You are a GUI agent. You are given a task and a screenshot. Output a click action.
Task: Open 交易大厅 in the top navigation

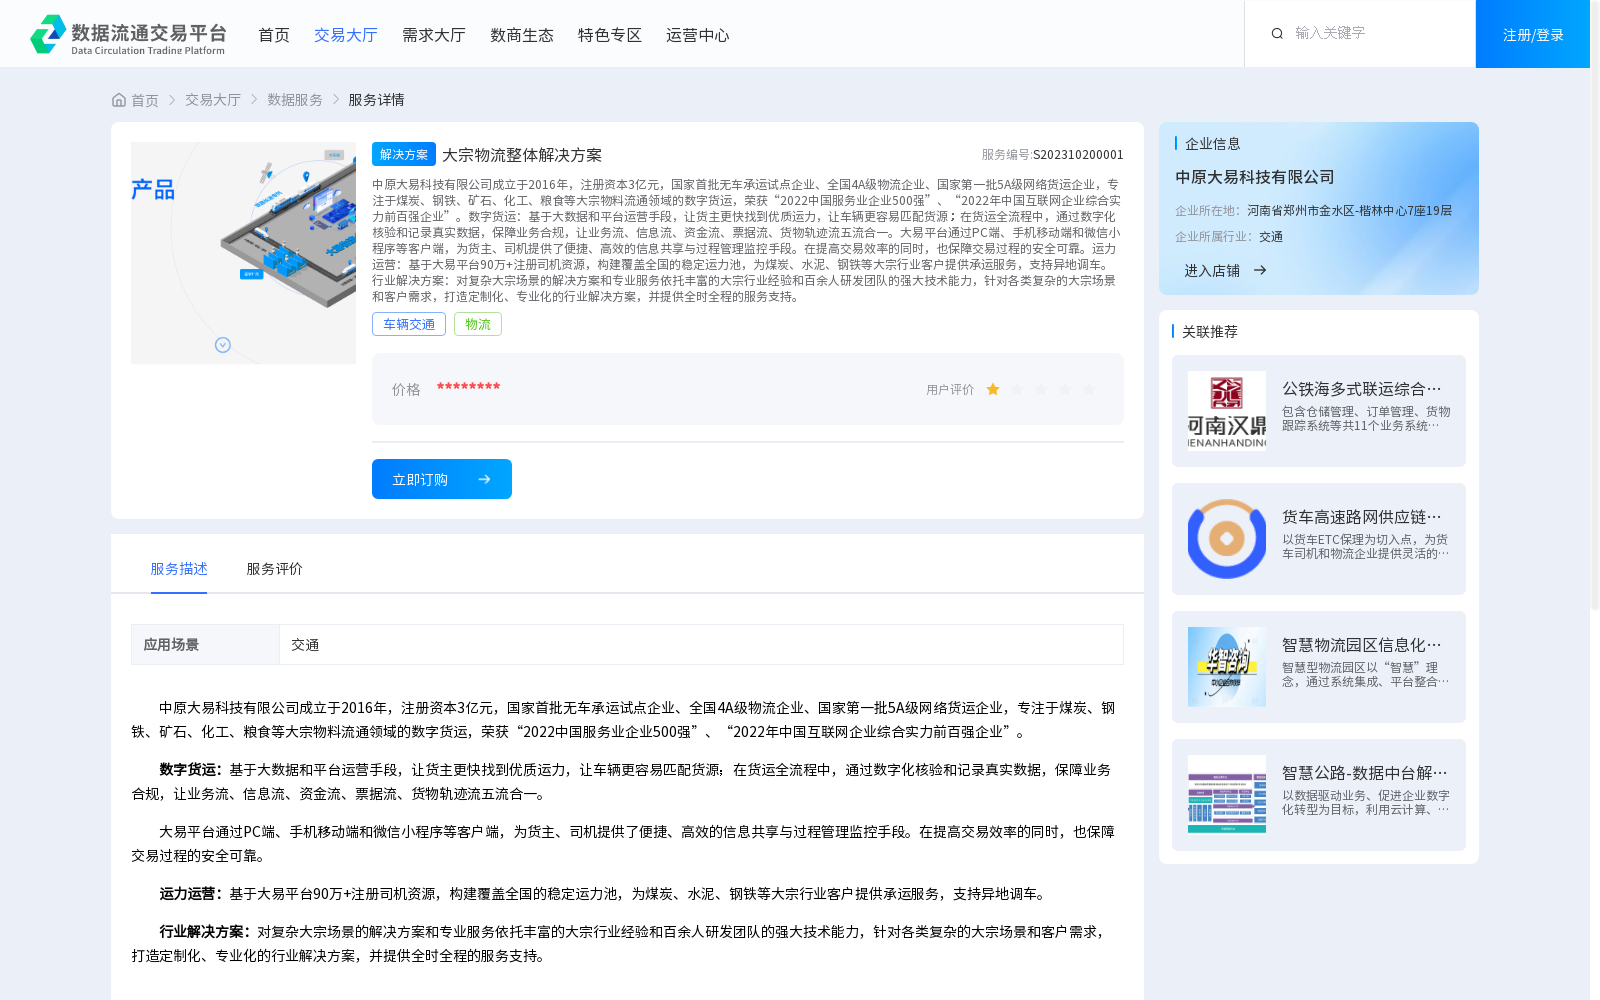[x=346, y=35]
